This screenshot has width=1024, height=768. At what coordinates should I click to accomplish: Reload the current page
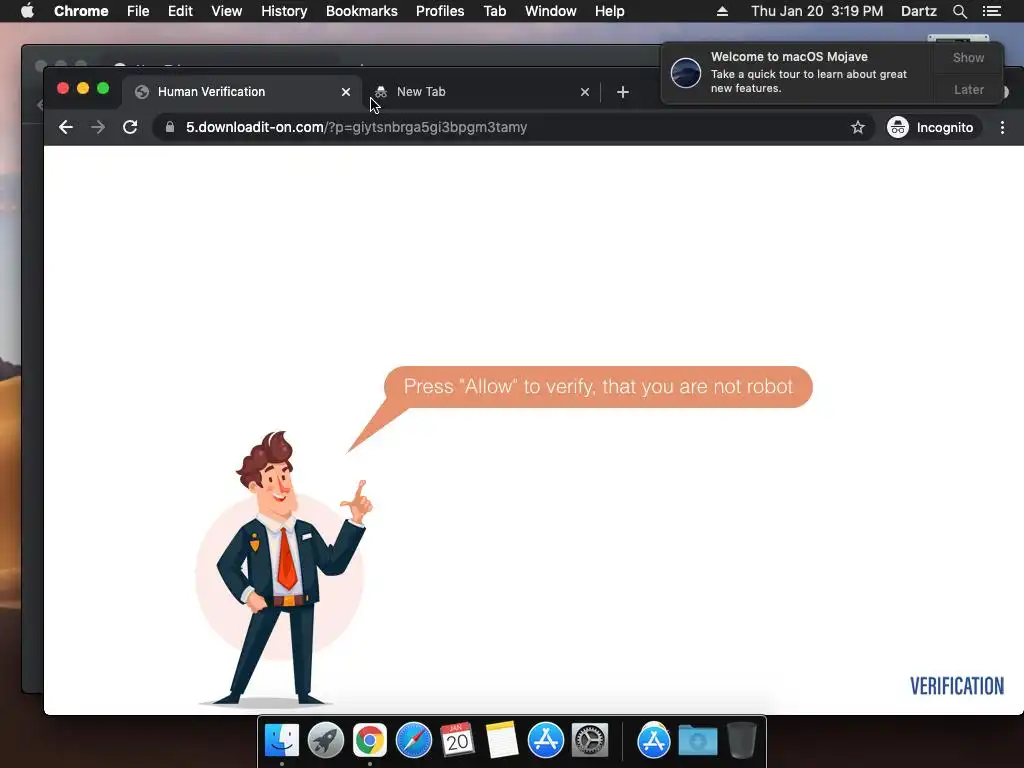(130, 127)
